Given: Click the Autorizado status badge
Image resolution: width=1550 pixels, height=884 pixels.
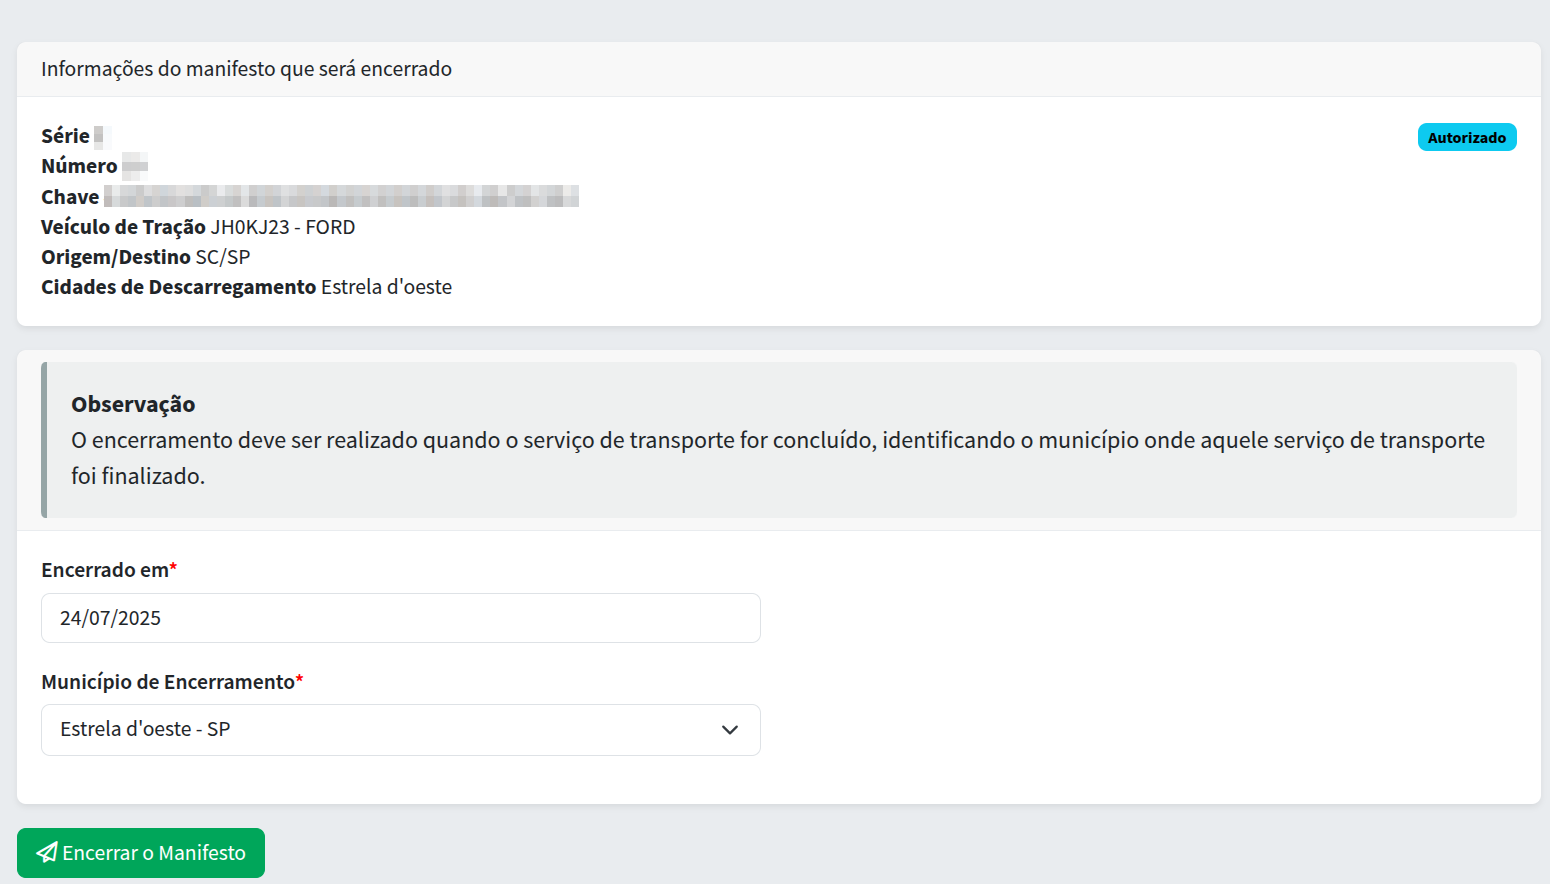Looking at the screenshot, I should click(x=1466, y=138).
